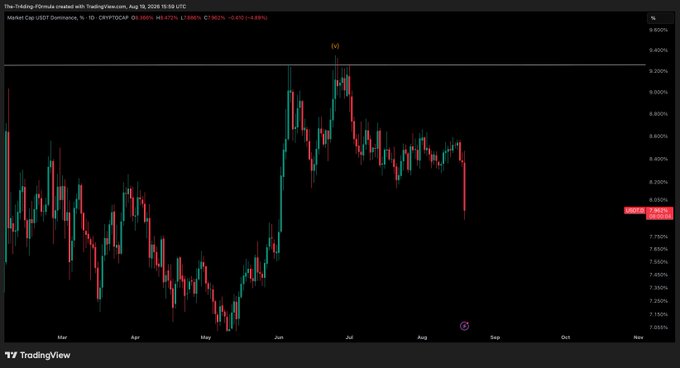The width and height of the screenshot is (680, 368).
Task: Click the 7.750% price scale label
Action: click(x=658, y=237)
